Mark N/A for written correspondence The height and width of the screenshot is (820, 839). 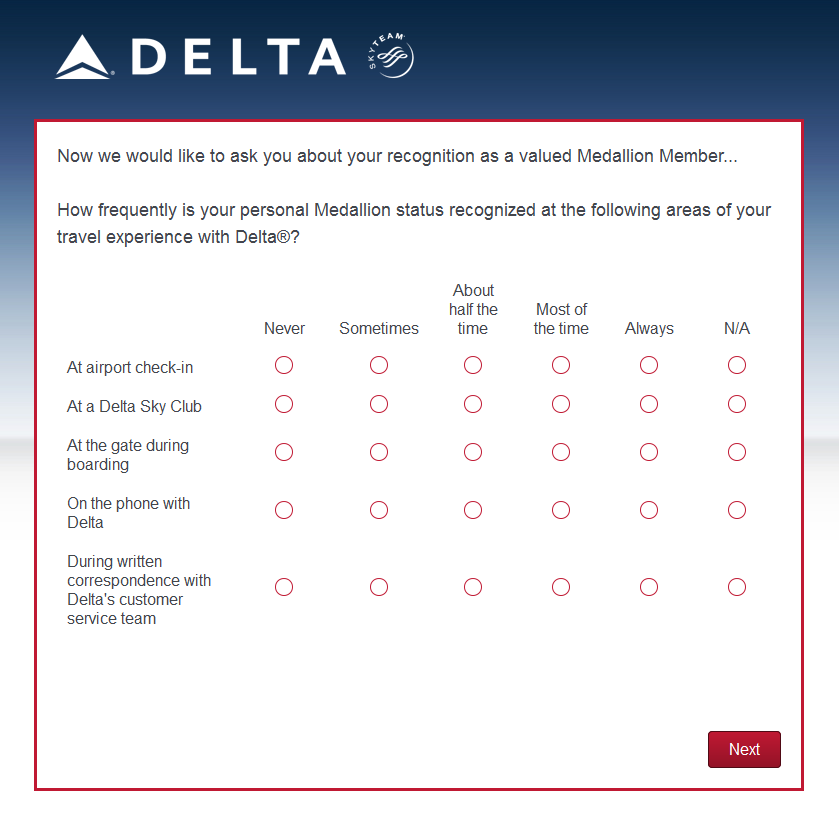coord(737,588)
